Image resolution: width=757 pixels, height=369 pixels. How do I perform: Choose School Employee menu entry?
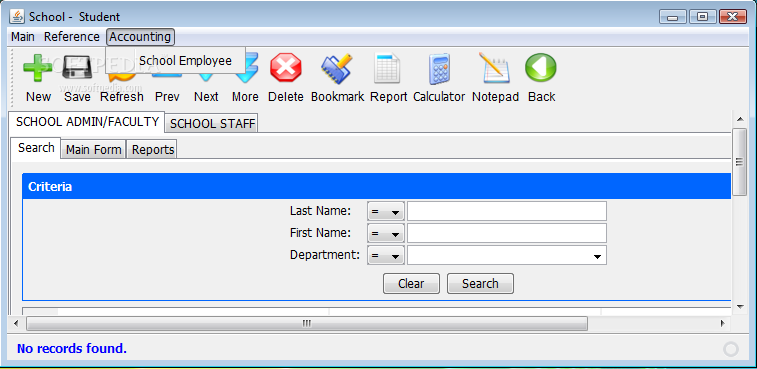(185, 61)
